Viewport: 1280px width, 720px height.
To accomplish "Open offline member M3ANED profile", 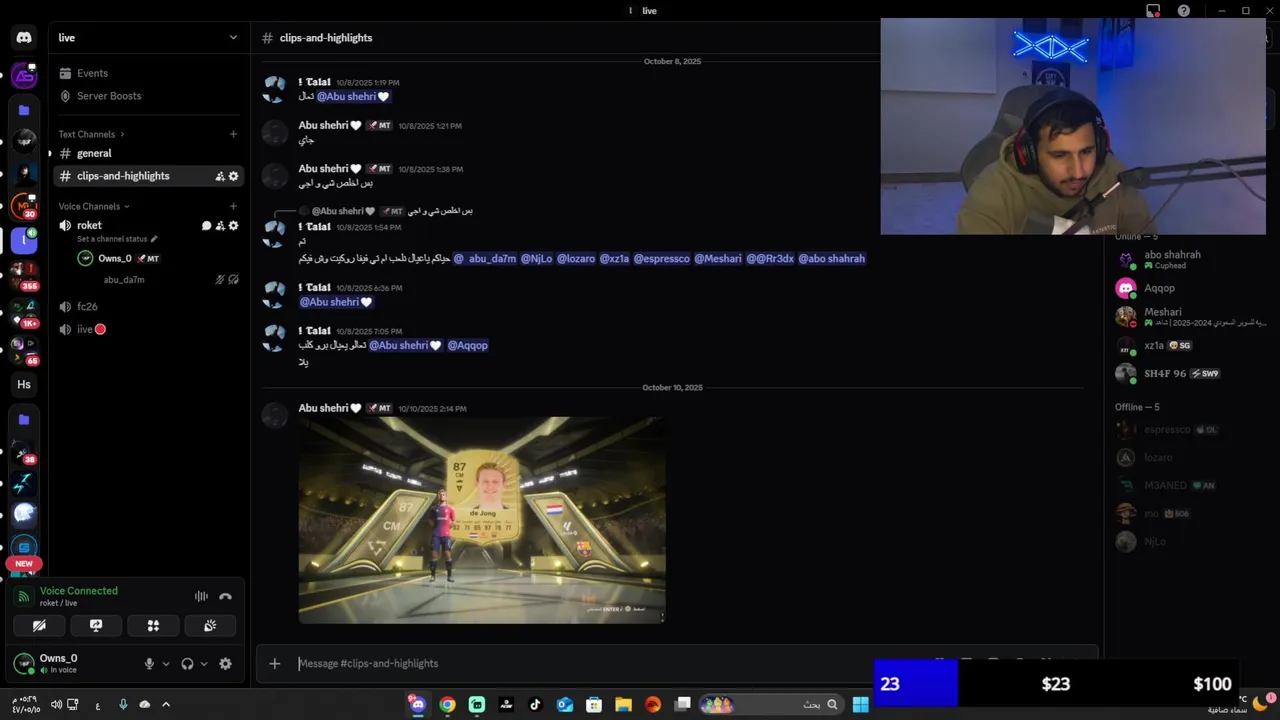I will click(x=1188, y=485).
